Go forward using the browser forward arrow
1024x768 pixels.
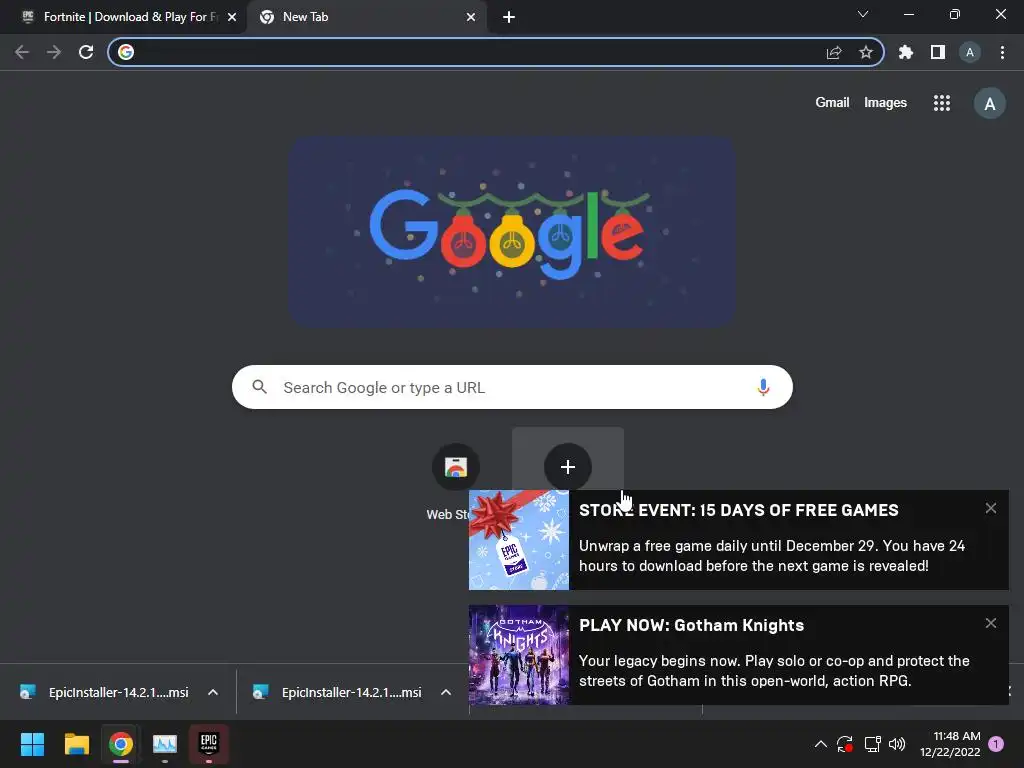pyautogui.click(x=54, y=52)
